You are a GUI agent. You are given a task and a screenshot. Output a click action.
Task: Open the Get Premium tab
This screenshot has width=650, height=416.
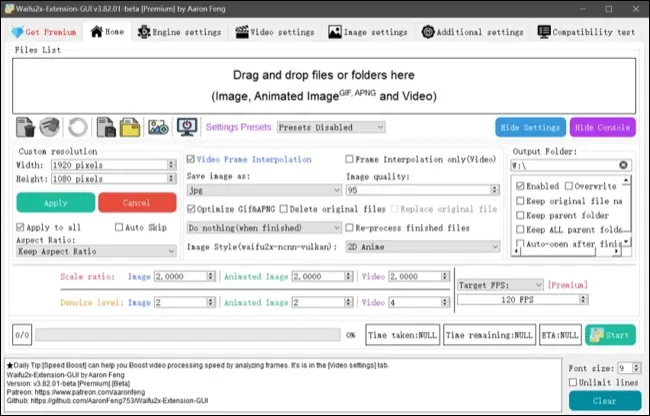pos(44,32)
